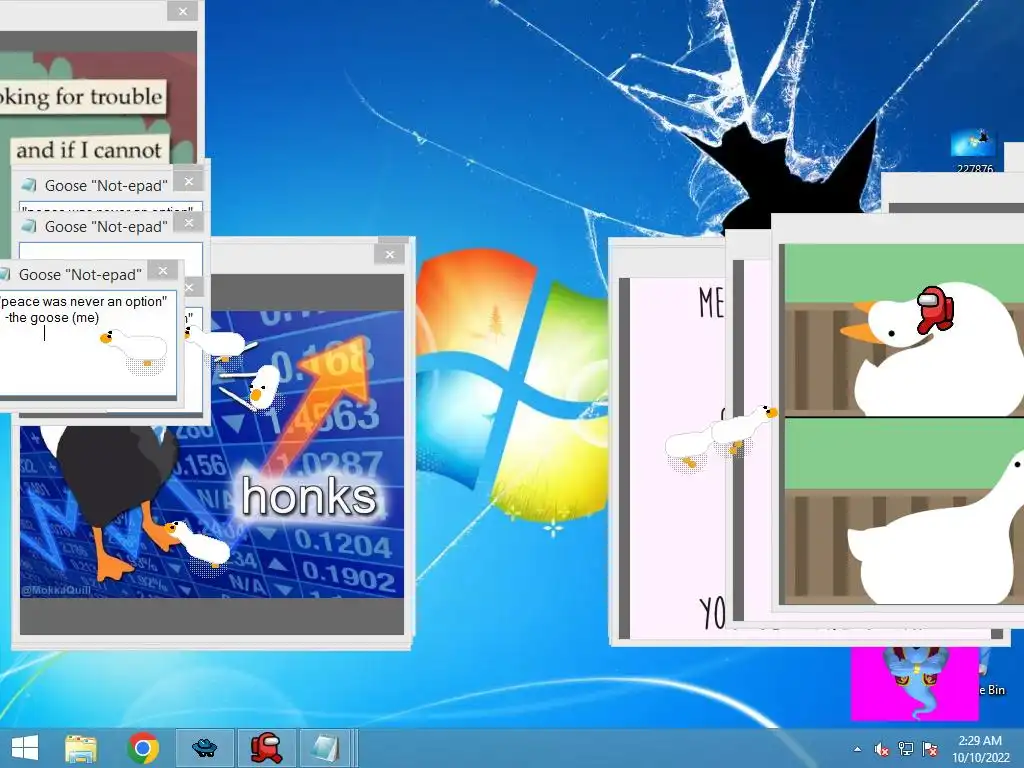
Task: Open the network status tray icon
Action: pos(906,749)
